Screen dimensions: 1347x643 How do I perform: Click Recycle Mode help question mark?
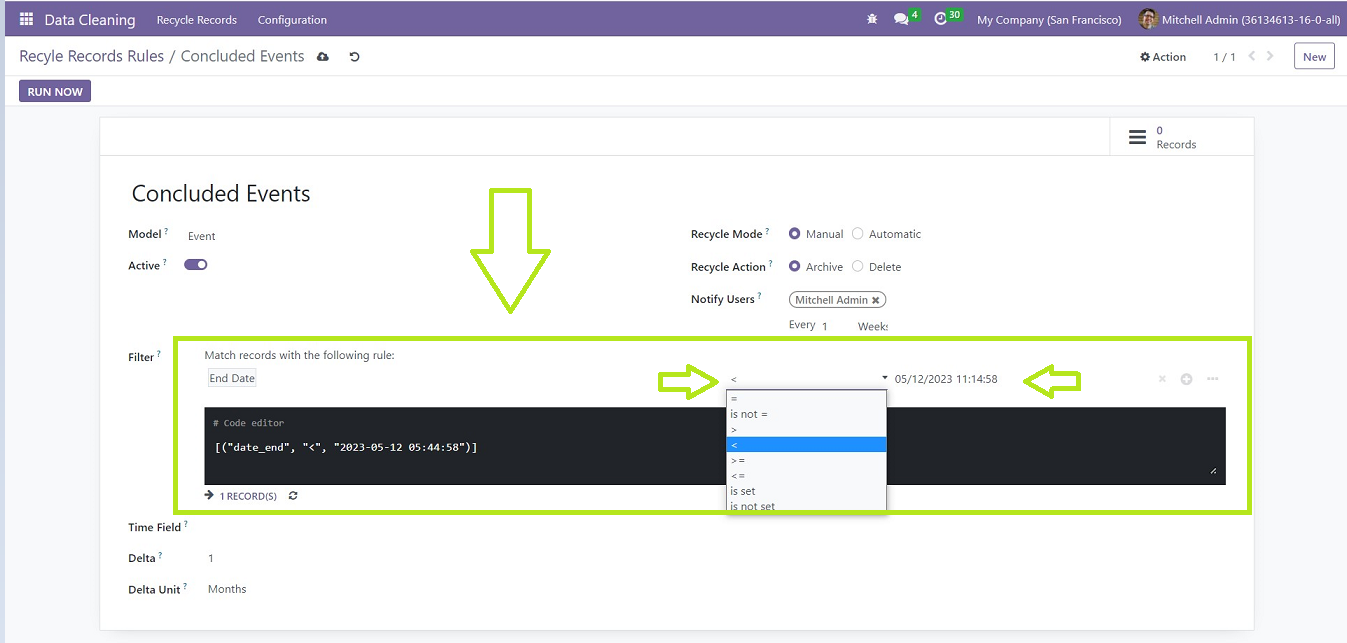click(767, 231)
